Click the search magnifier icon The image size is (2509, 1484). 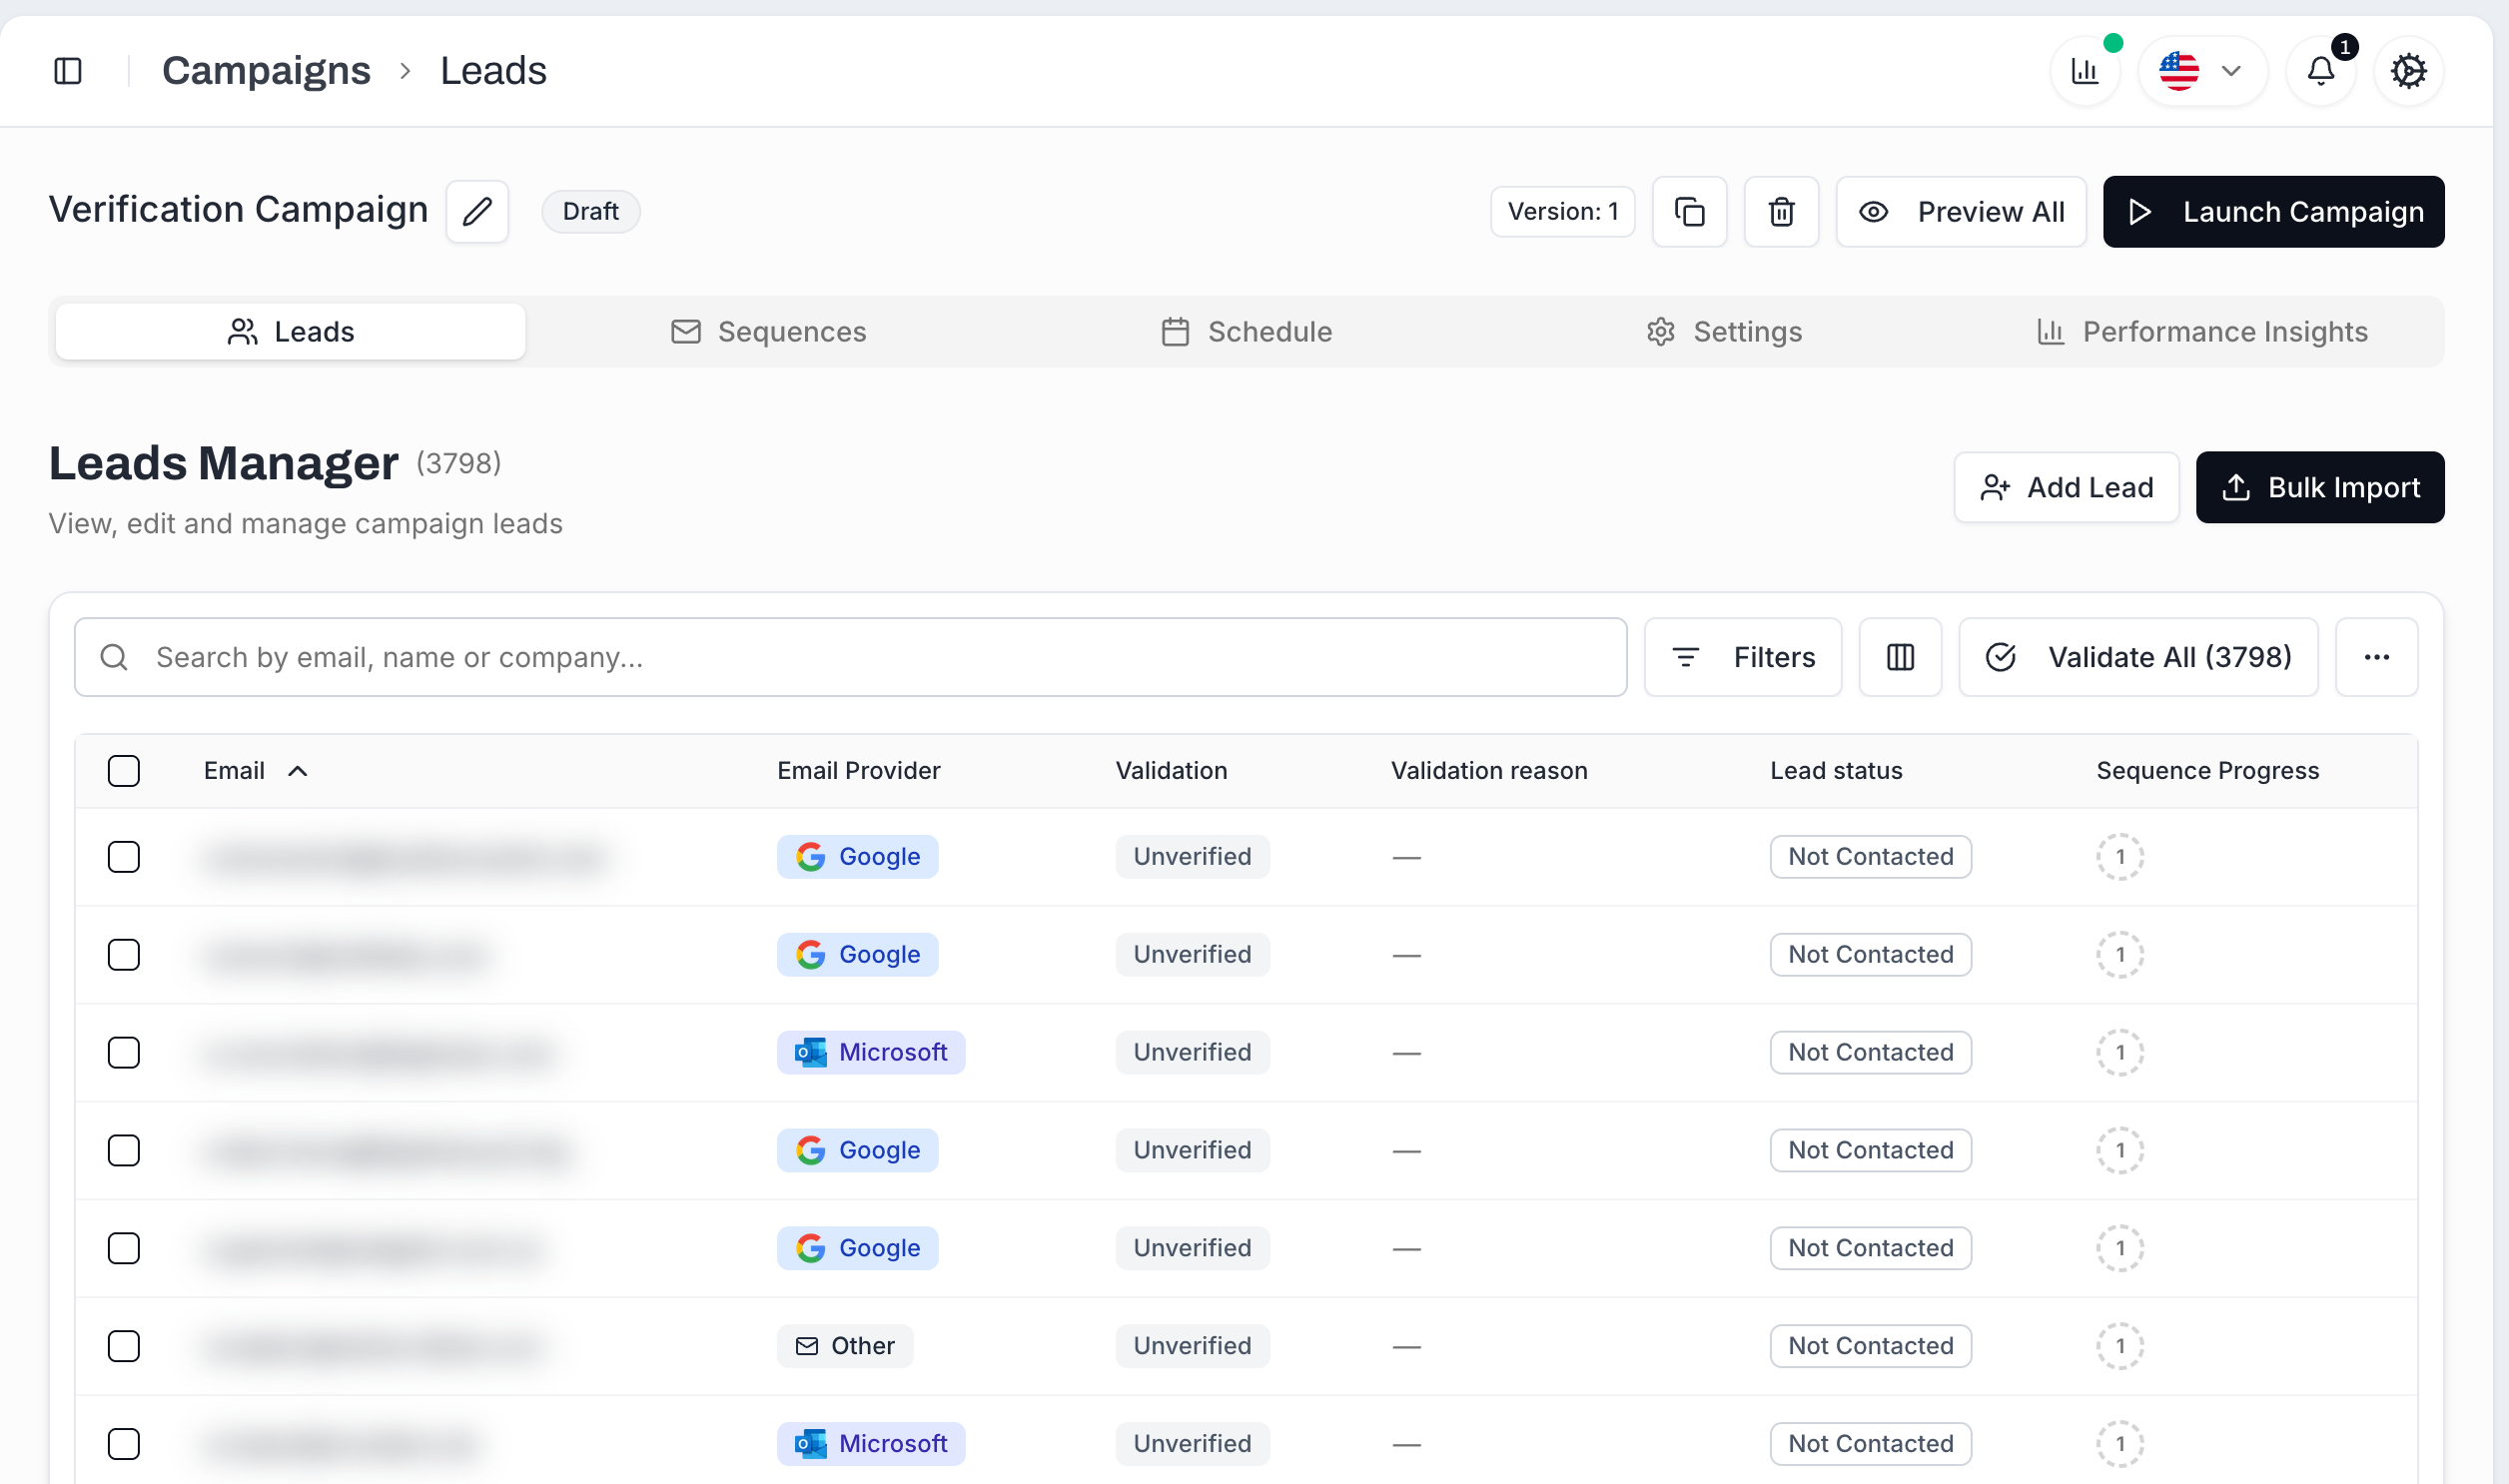[114, 657]
